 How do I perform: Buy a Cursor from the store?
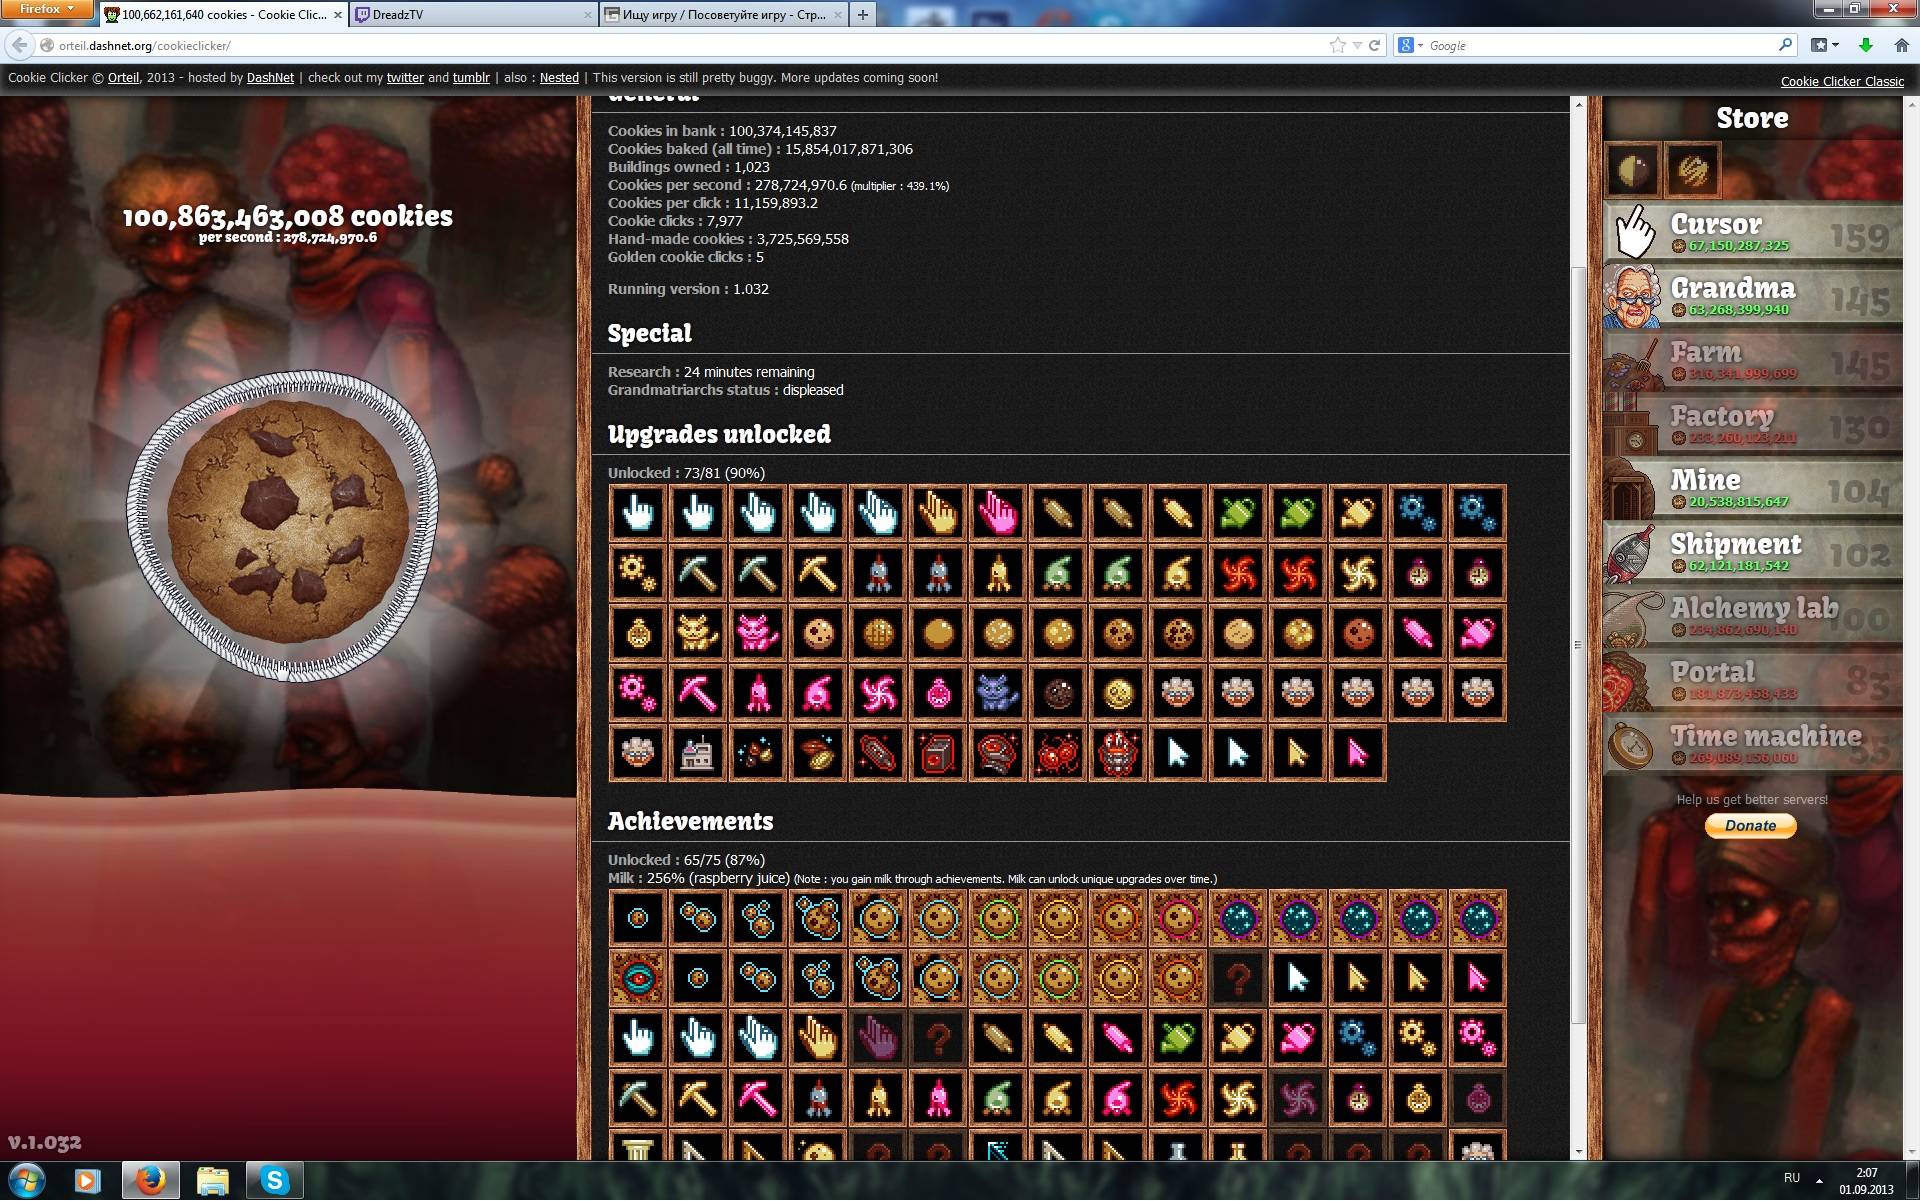click(1752, 232)
